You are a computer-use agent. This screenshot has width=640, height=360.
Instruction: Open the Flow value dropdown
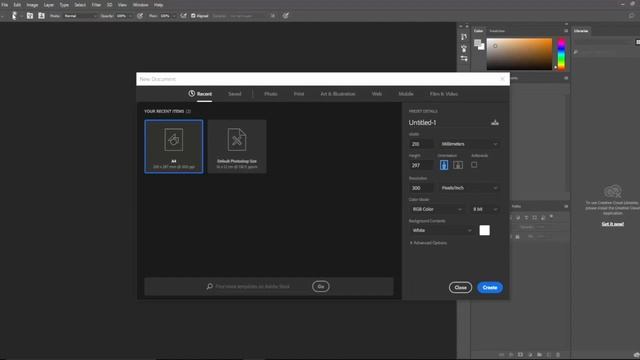tap(167, 16)
